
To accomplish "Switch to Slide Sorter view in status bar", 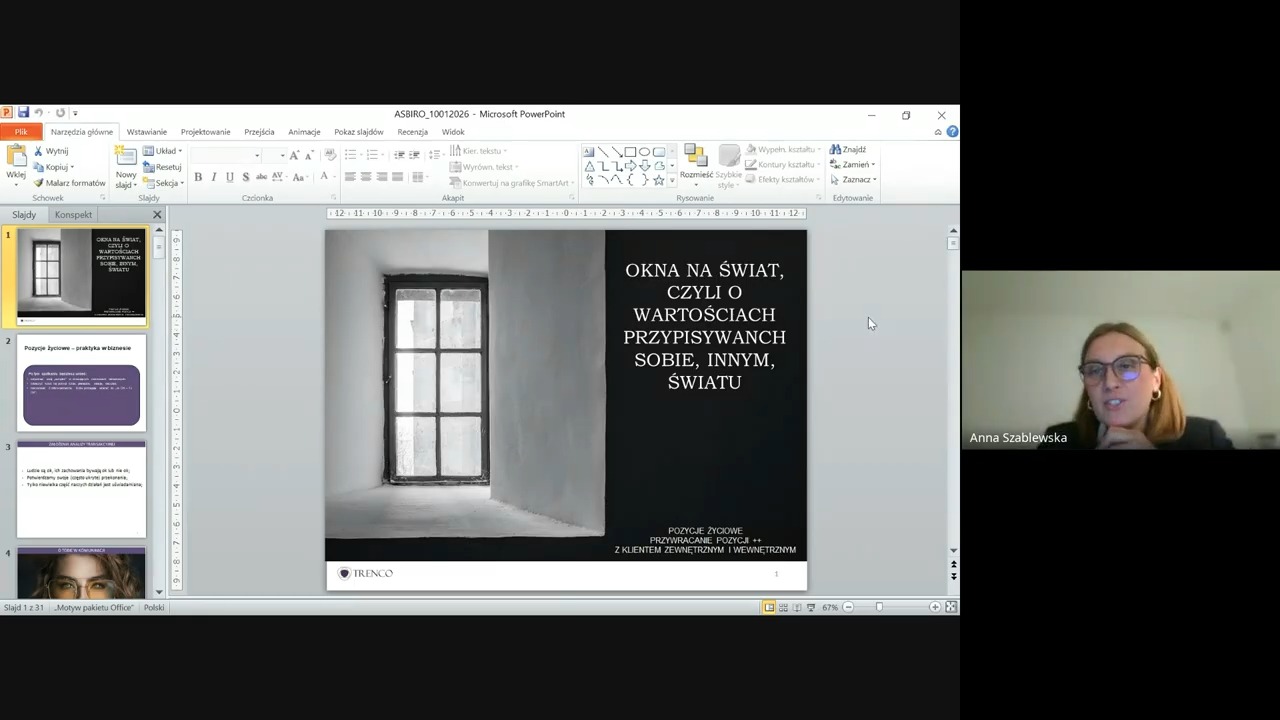I will click(x=783, y=607).
